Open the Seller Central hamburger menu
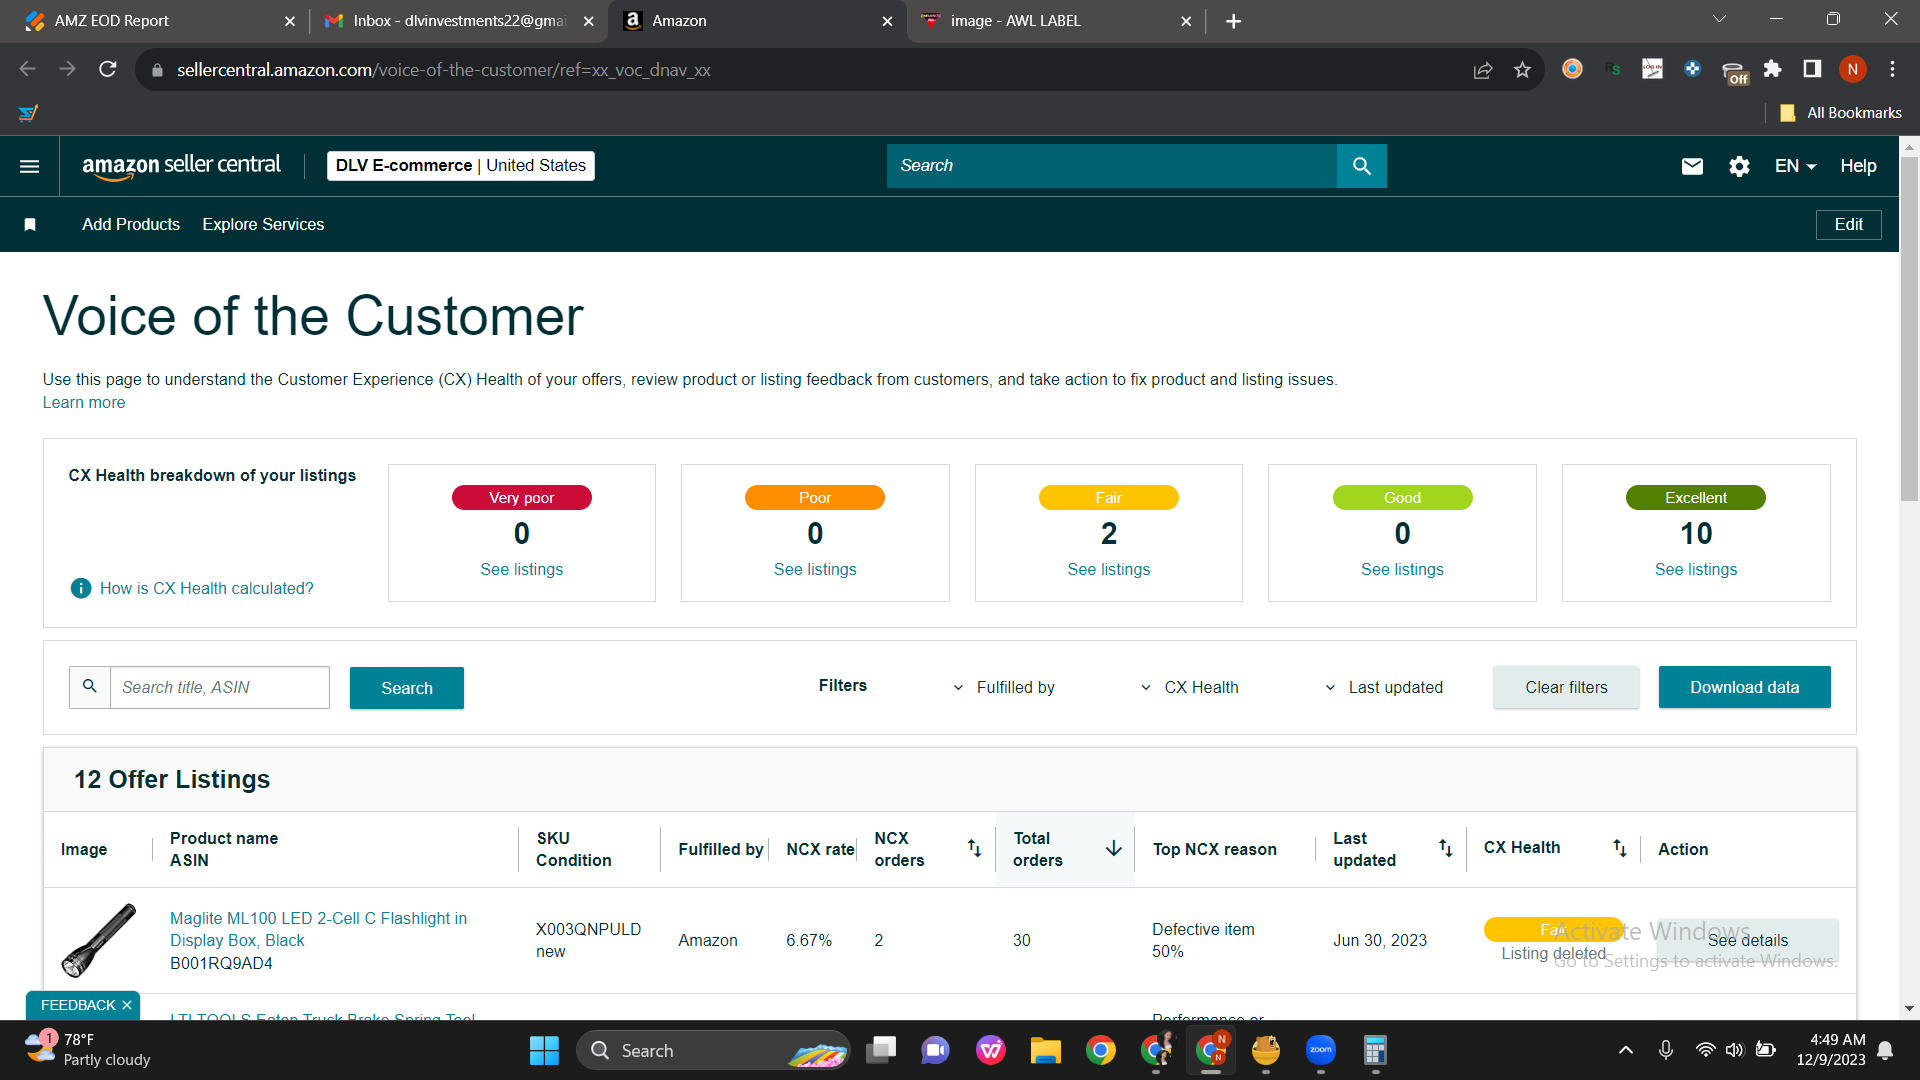 pyautogui.click(x=30, y=166)
